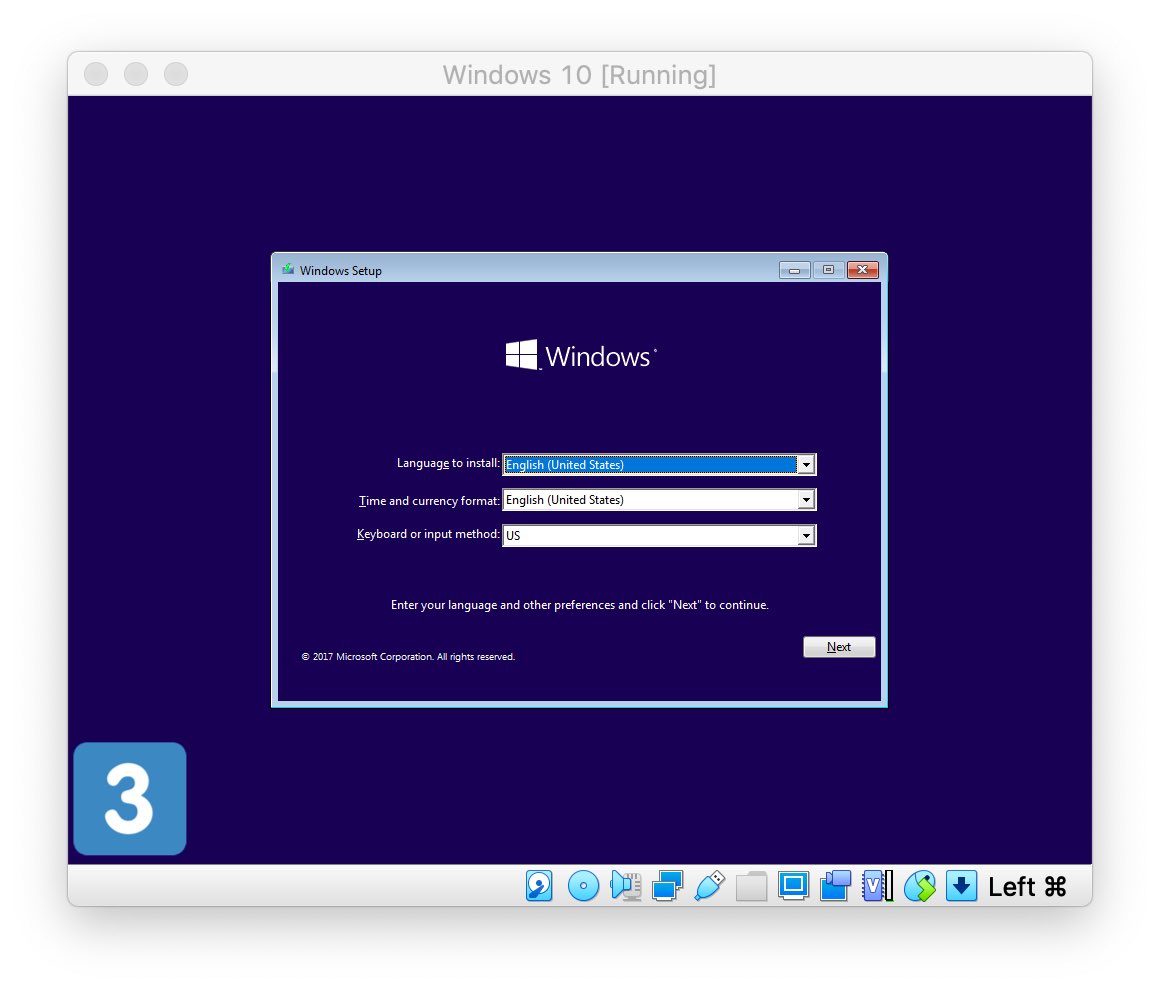Viewport: 1160px width, 990px height.
Task: Open the video recording status icon
Action: 835,886
